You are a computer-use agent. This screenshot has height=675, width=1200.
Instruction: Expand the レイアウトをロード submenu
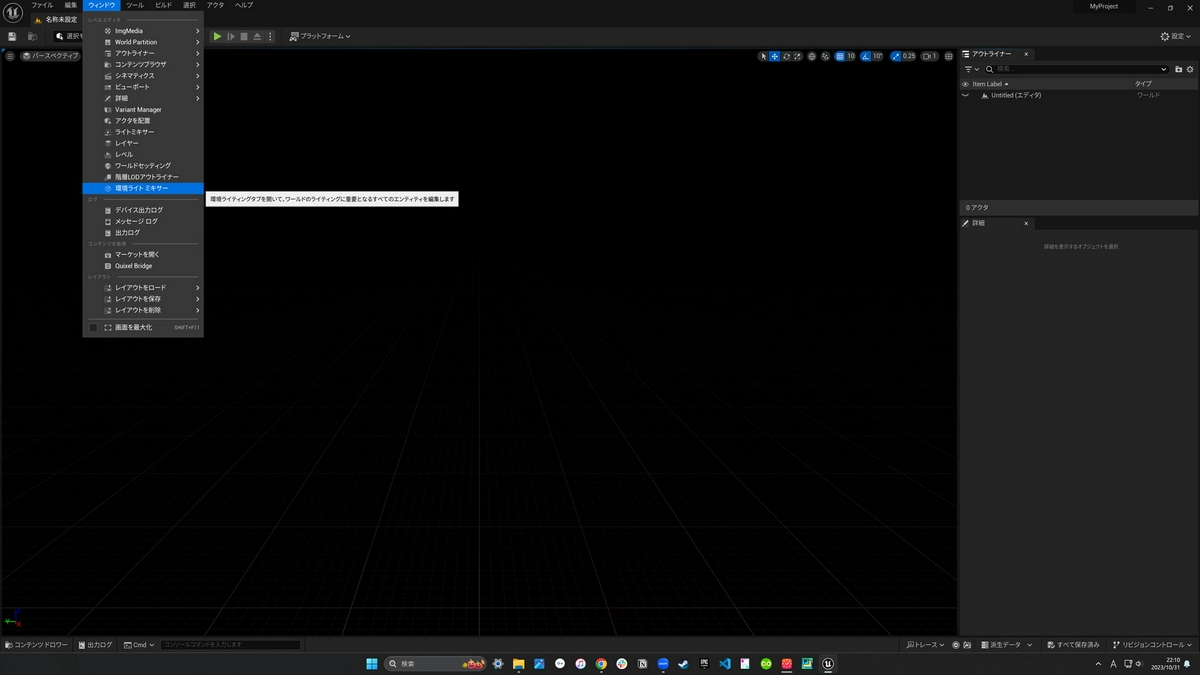click(x=143, y=287)
